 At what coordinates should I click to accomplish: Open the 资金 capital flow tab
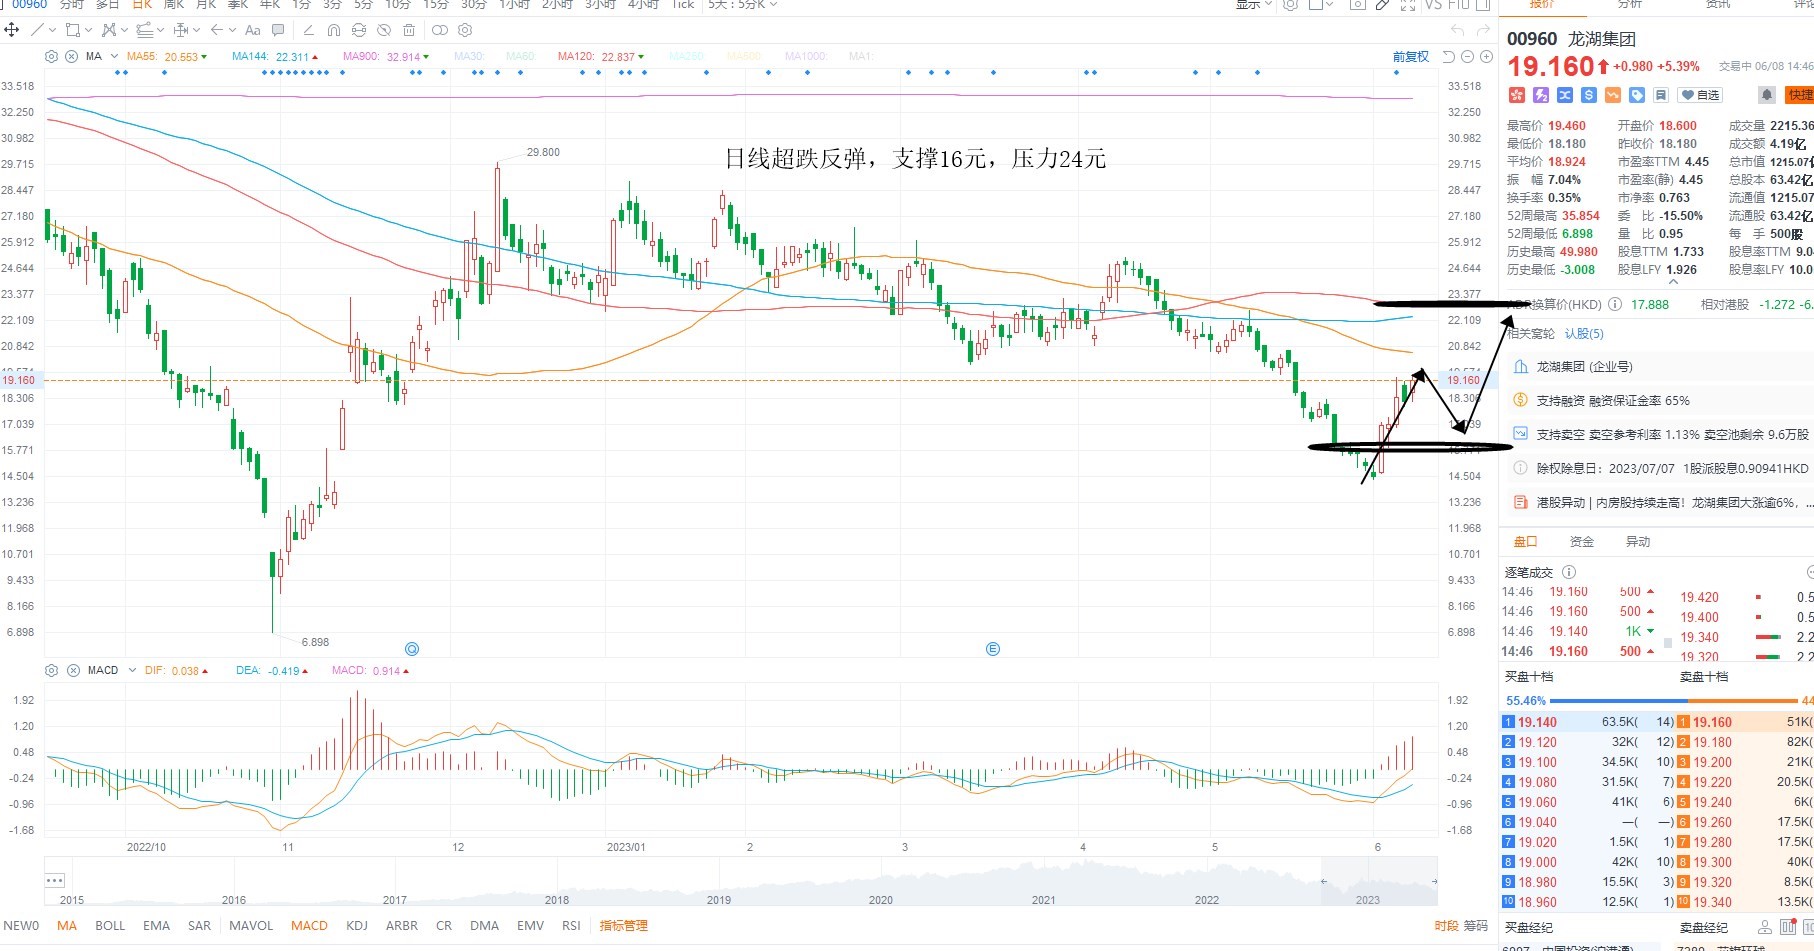click(1582, 541)
